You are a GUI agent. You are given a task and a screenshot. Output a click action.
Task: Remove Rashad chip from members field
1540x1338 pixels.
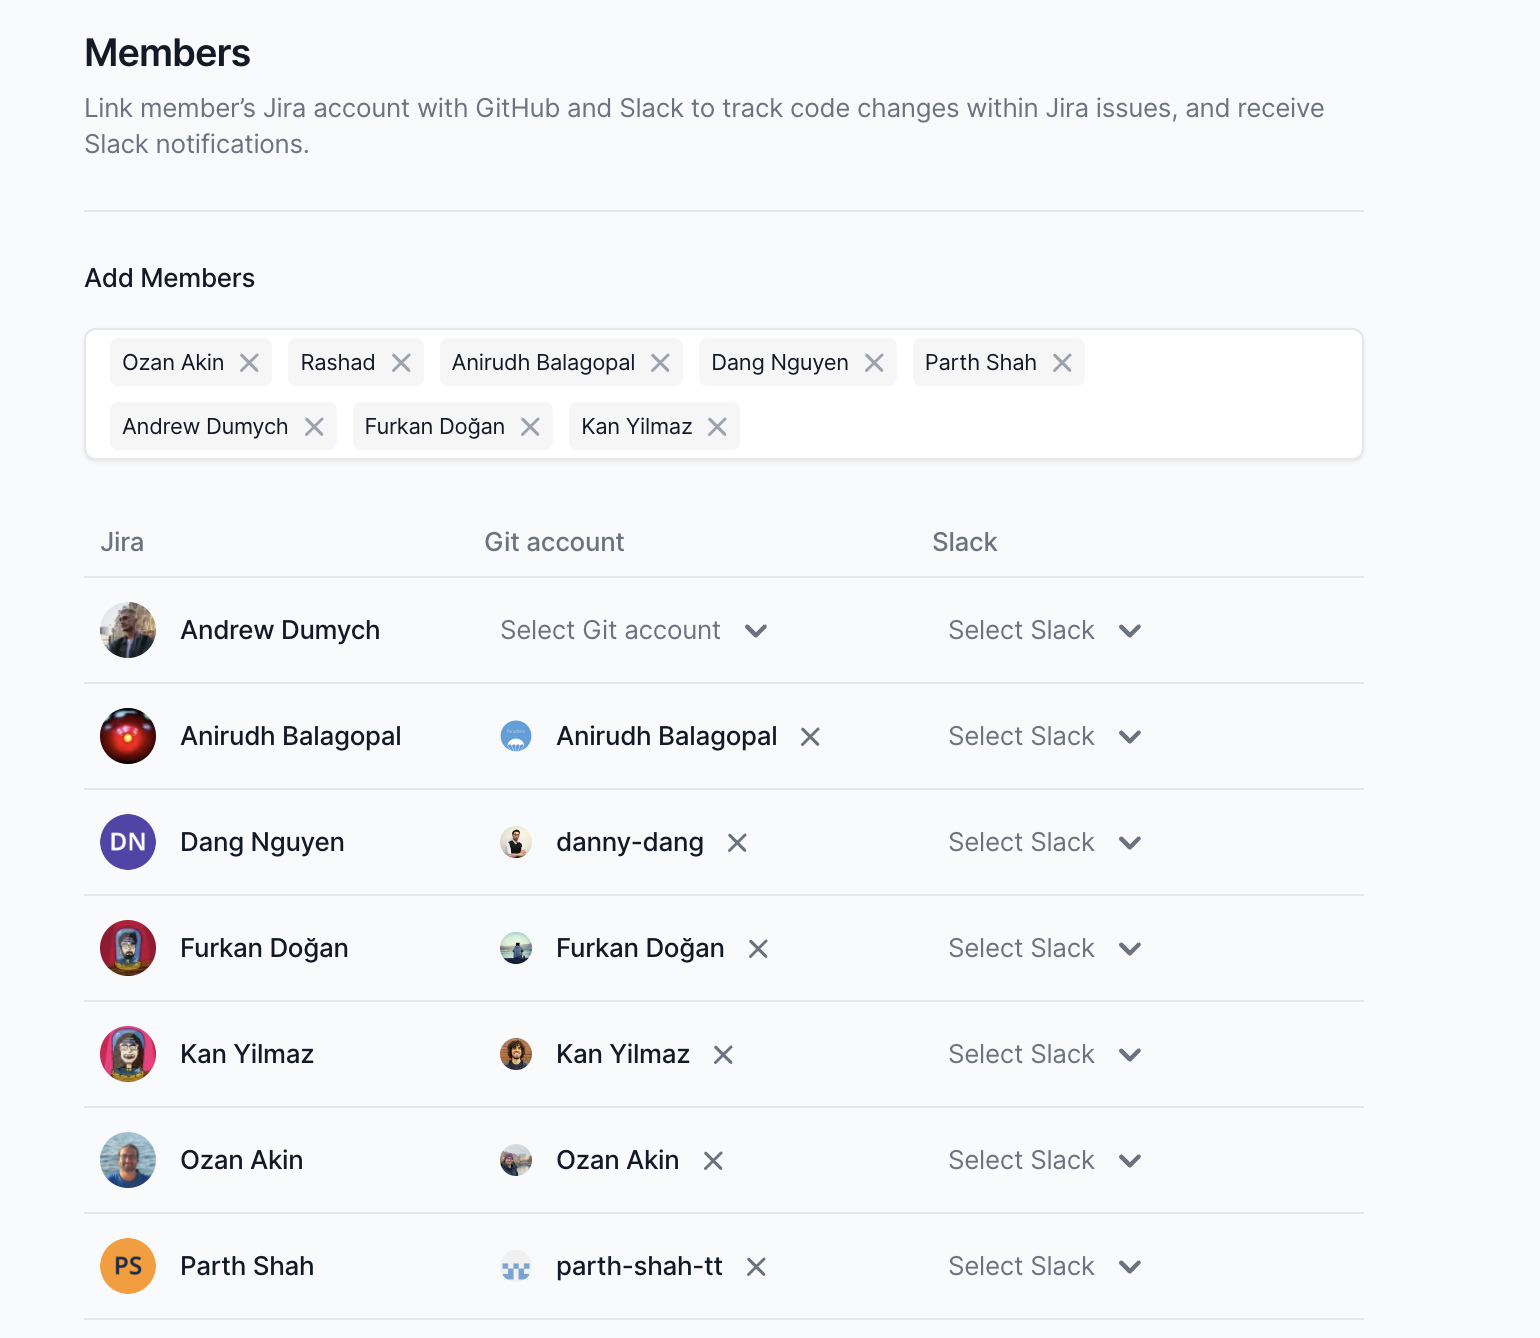pos(401,363)
